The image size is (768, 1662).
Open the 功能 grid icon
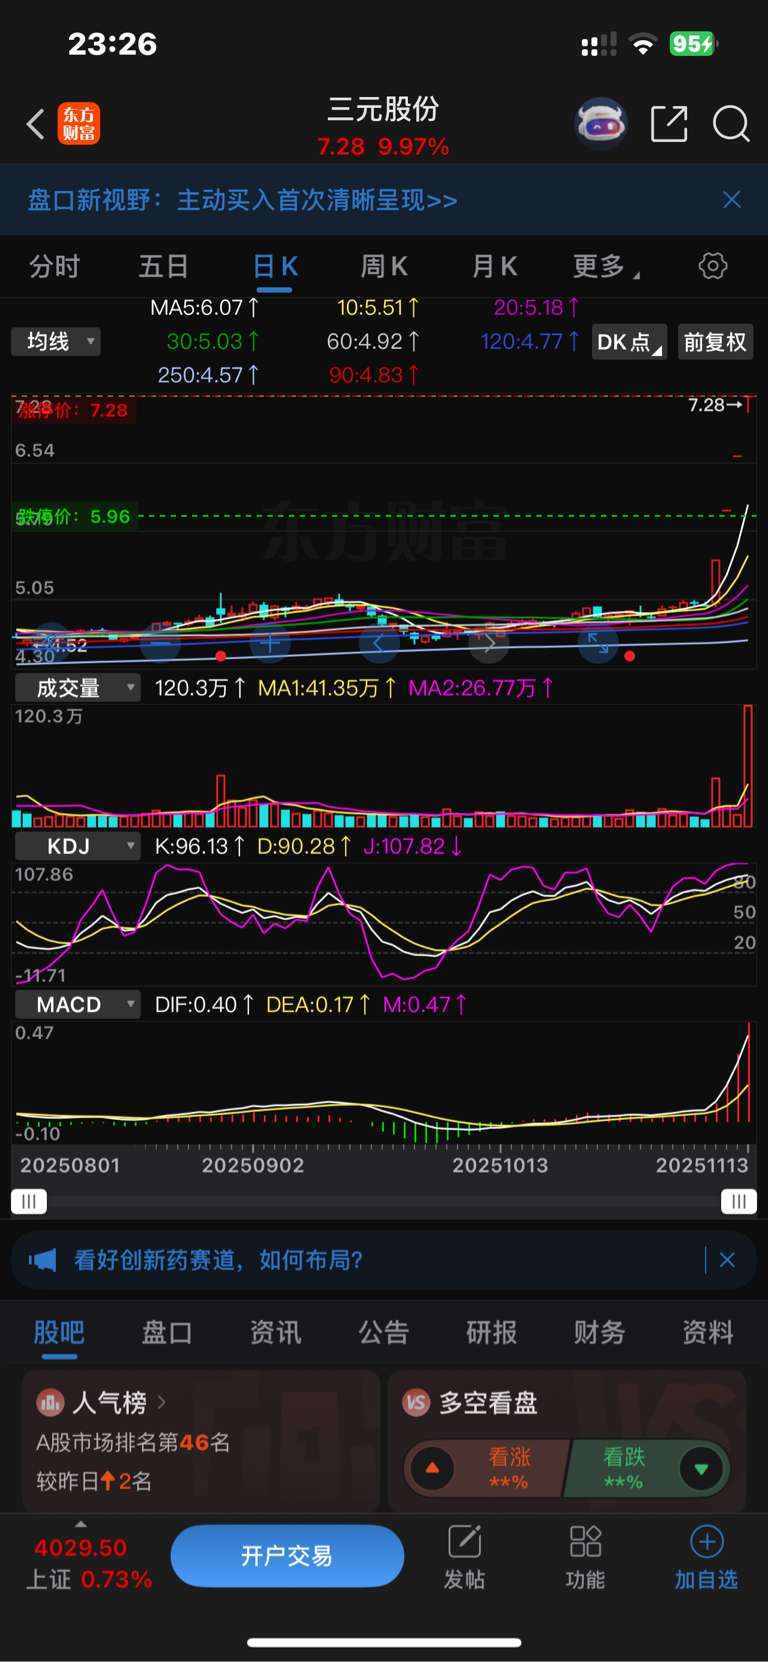[x=585, y=1542]
